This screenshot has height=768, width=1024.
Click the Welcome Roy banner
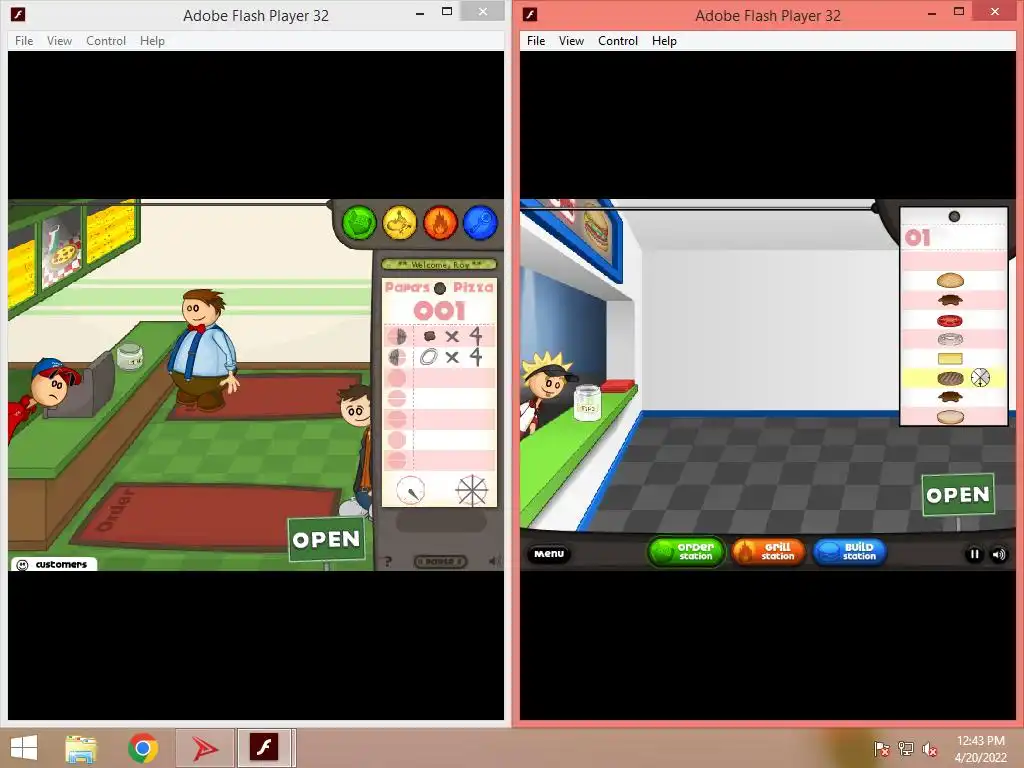click(x=439, y=264)
